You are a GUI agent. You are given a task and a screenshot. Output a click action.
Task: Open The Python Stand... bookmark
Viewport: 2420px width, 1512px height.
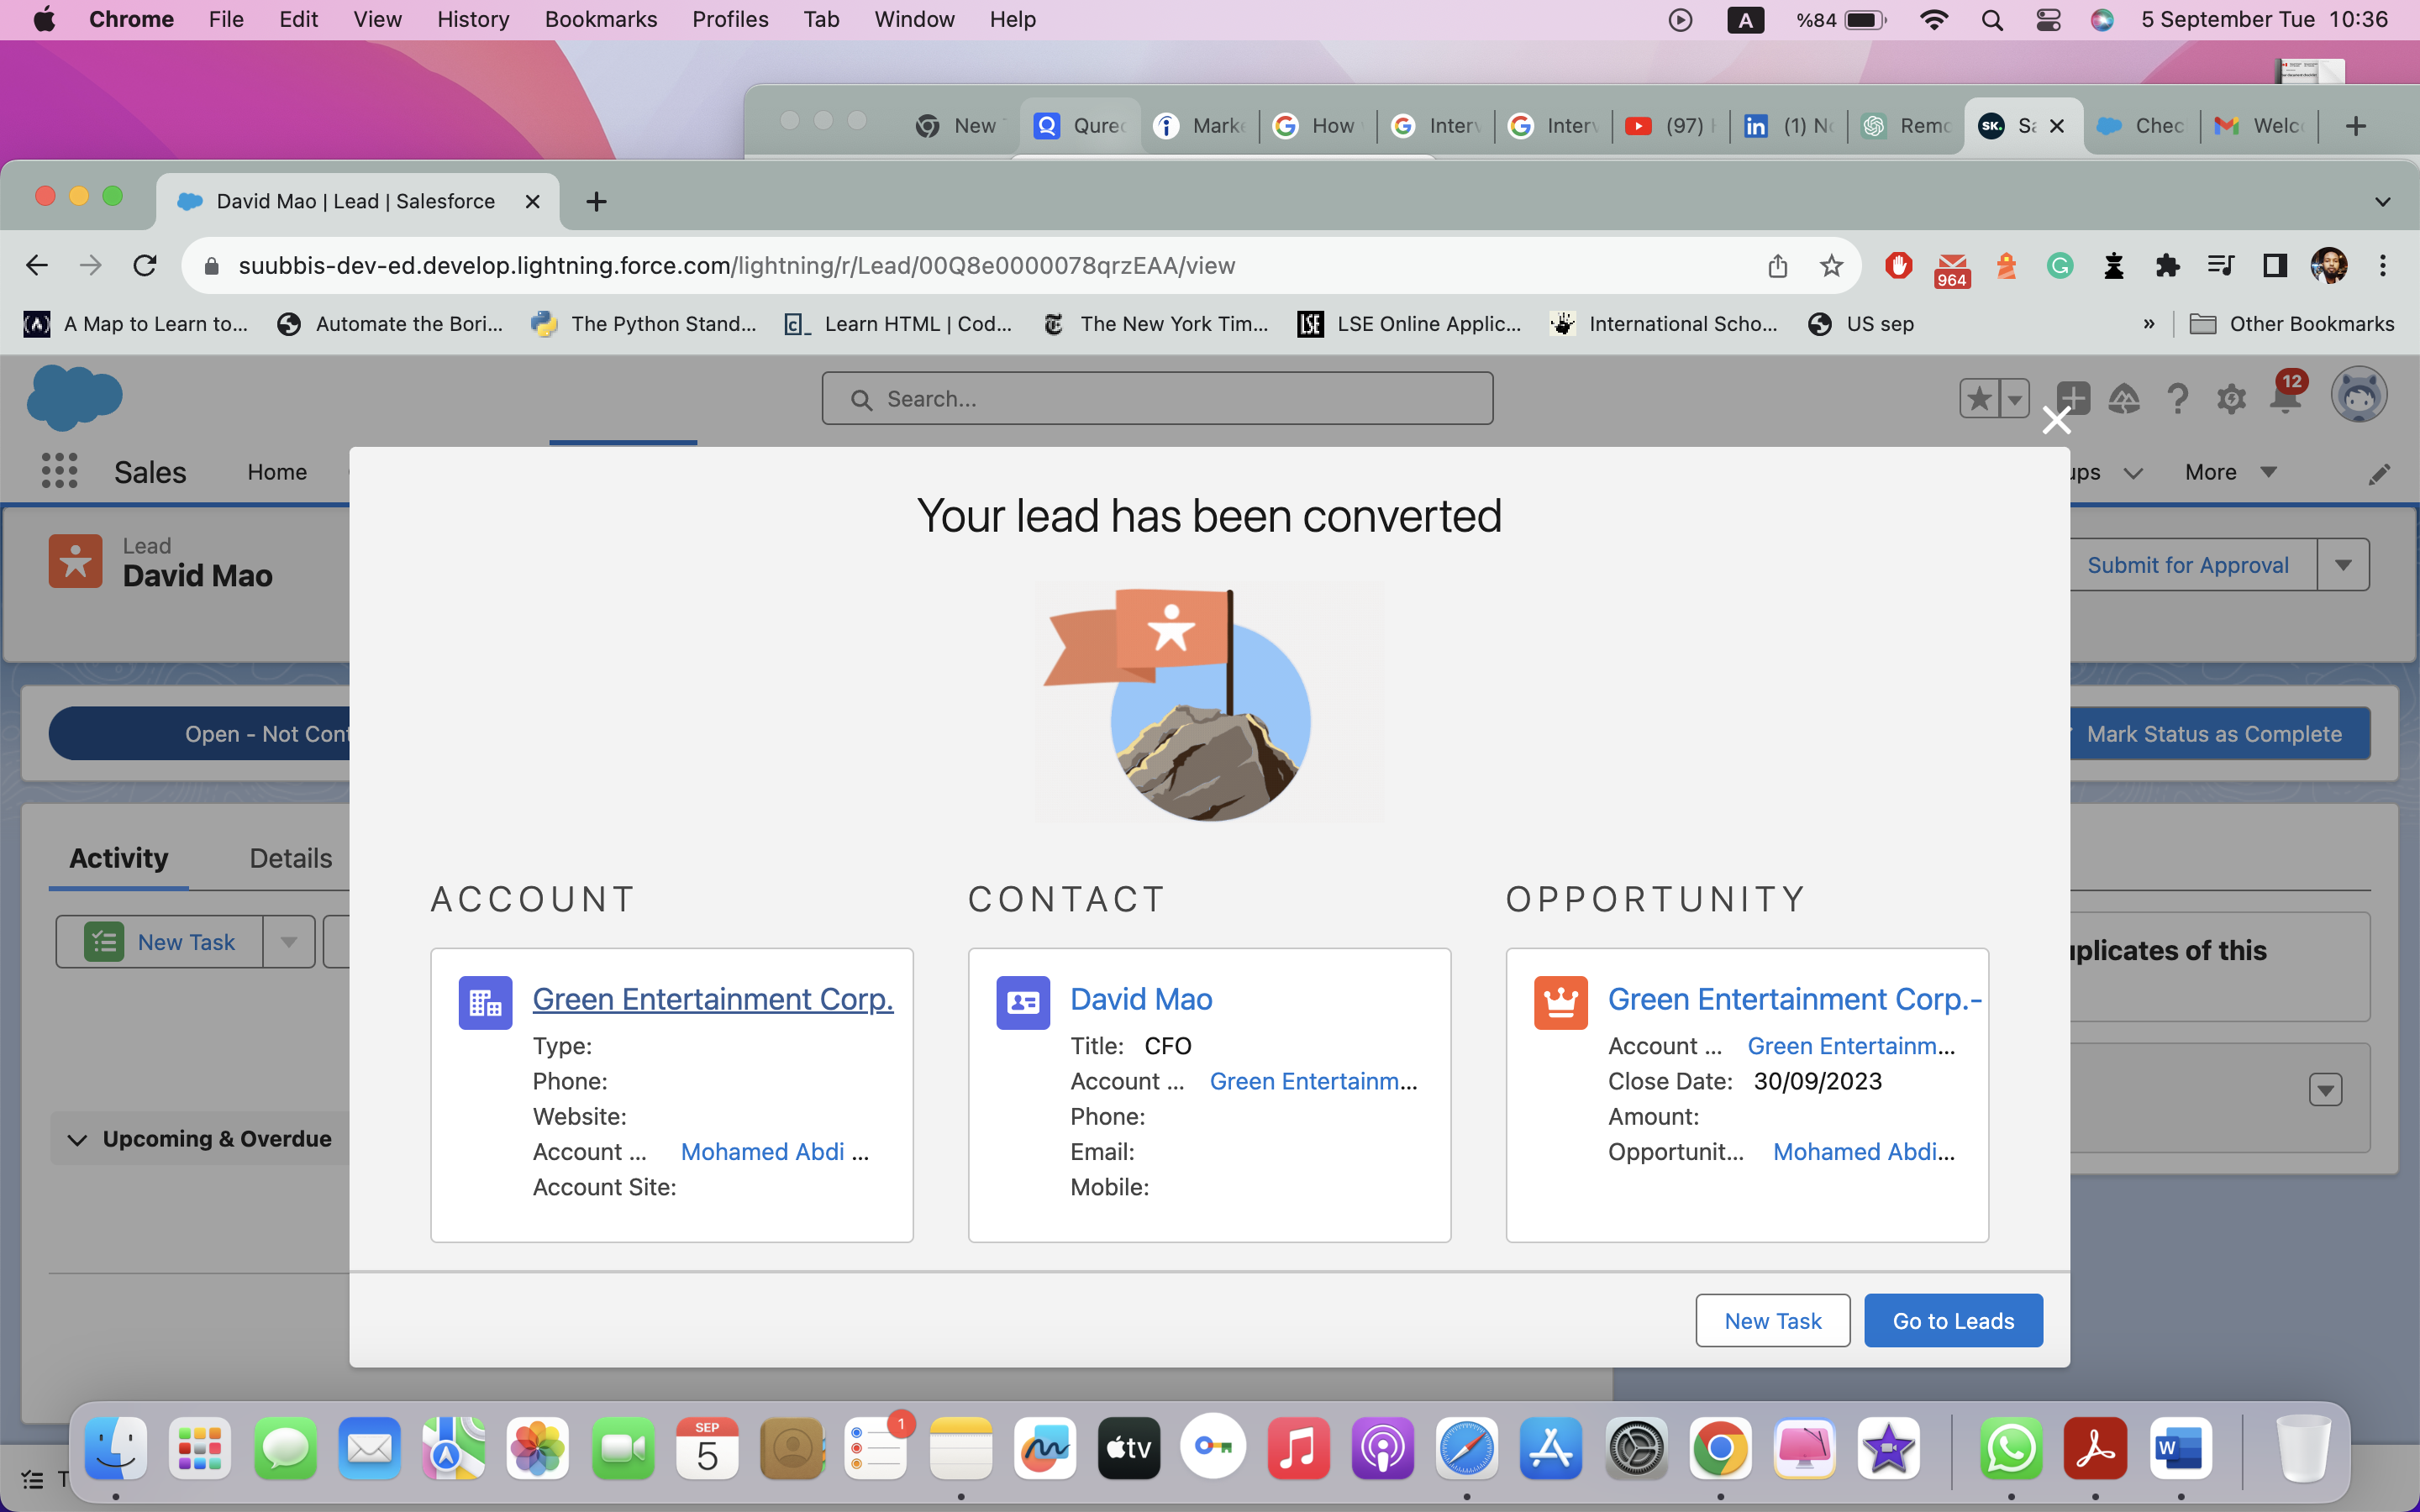[x=644, y=324]
